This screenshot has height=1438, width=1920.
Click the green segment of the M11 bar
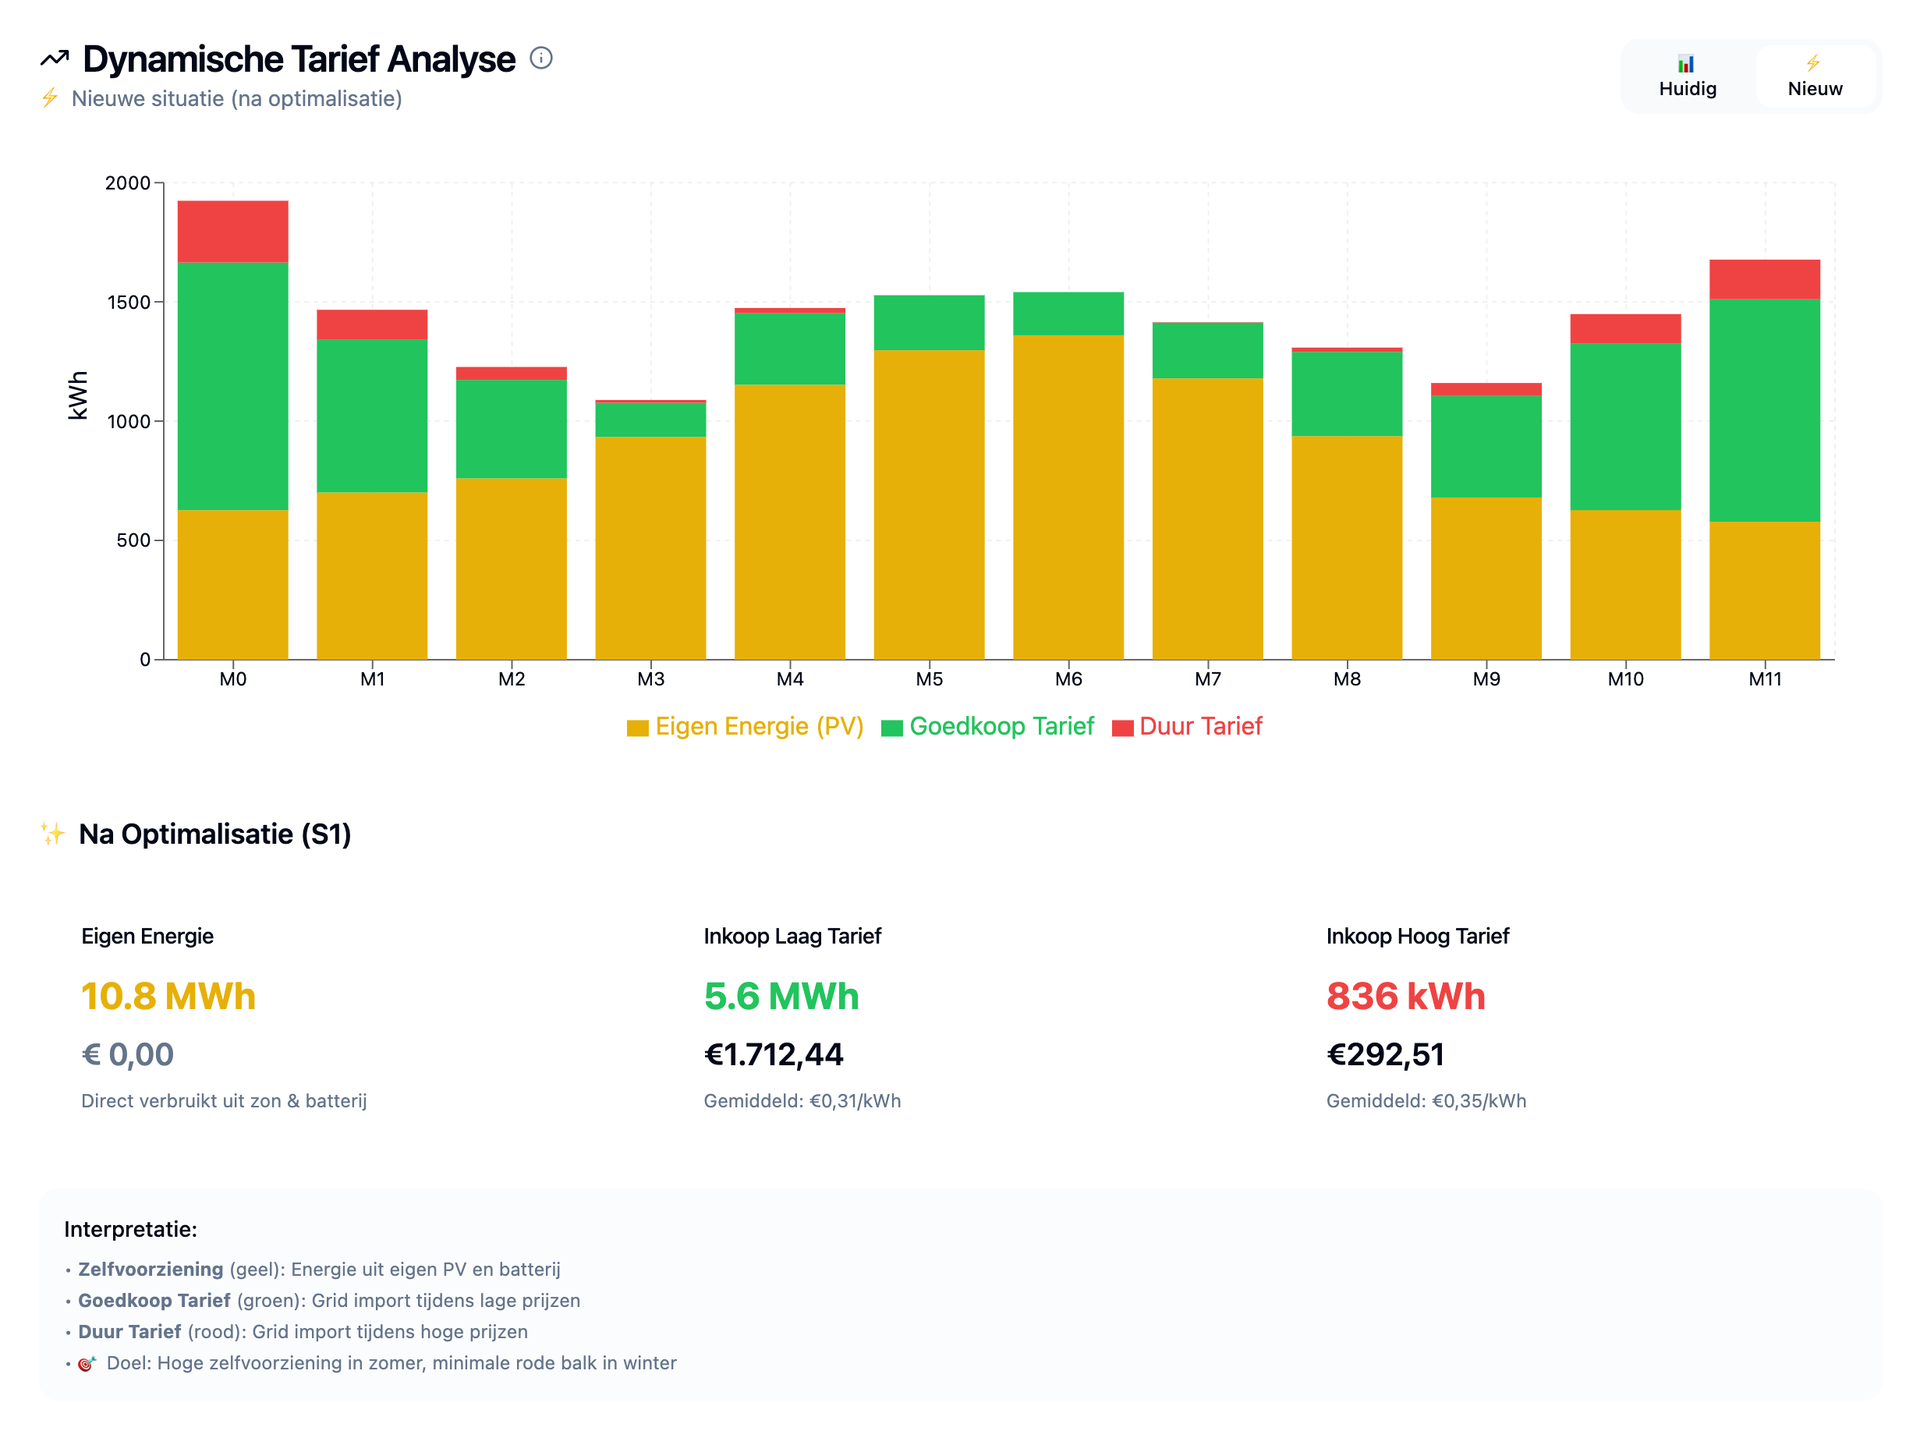point(1764,410)
